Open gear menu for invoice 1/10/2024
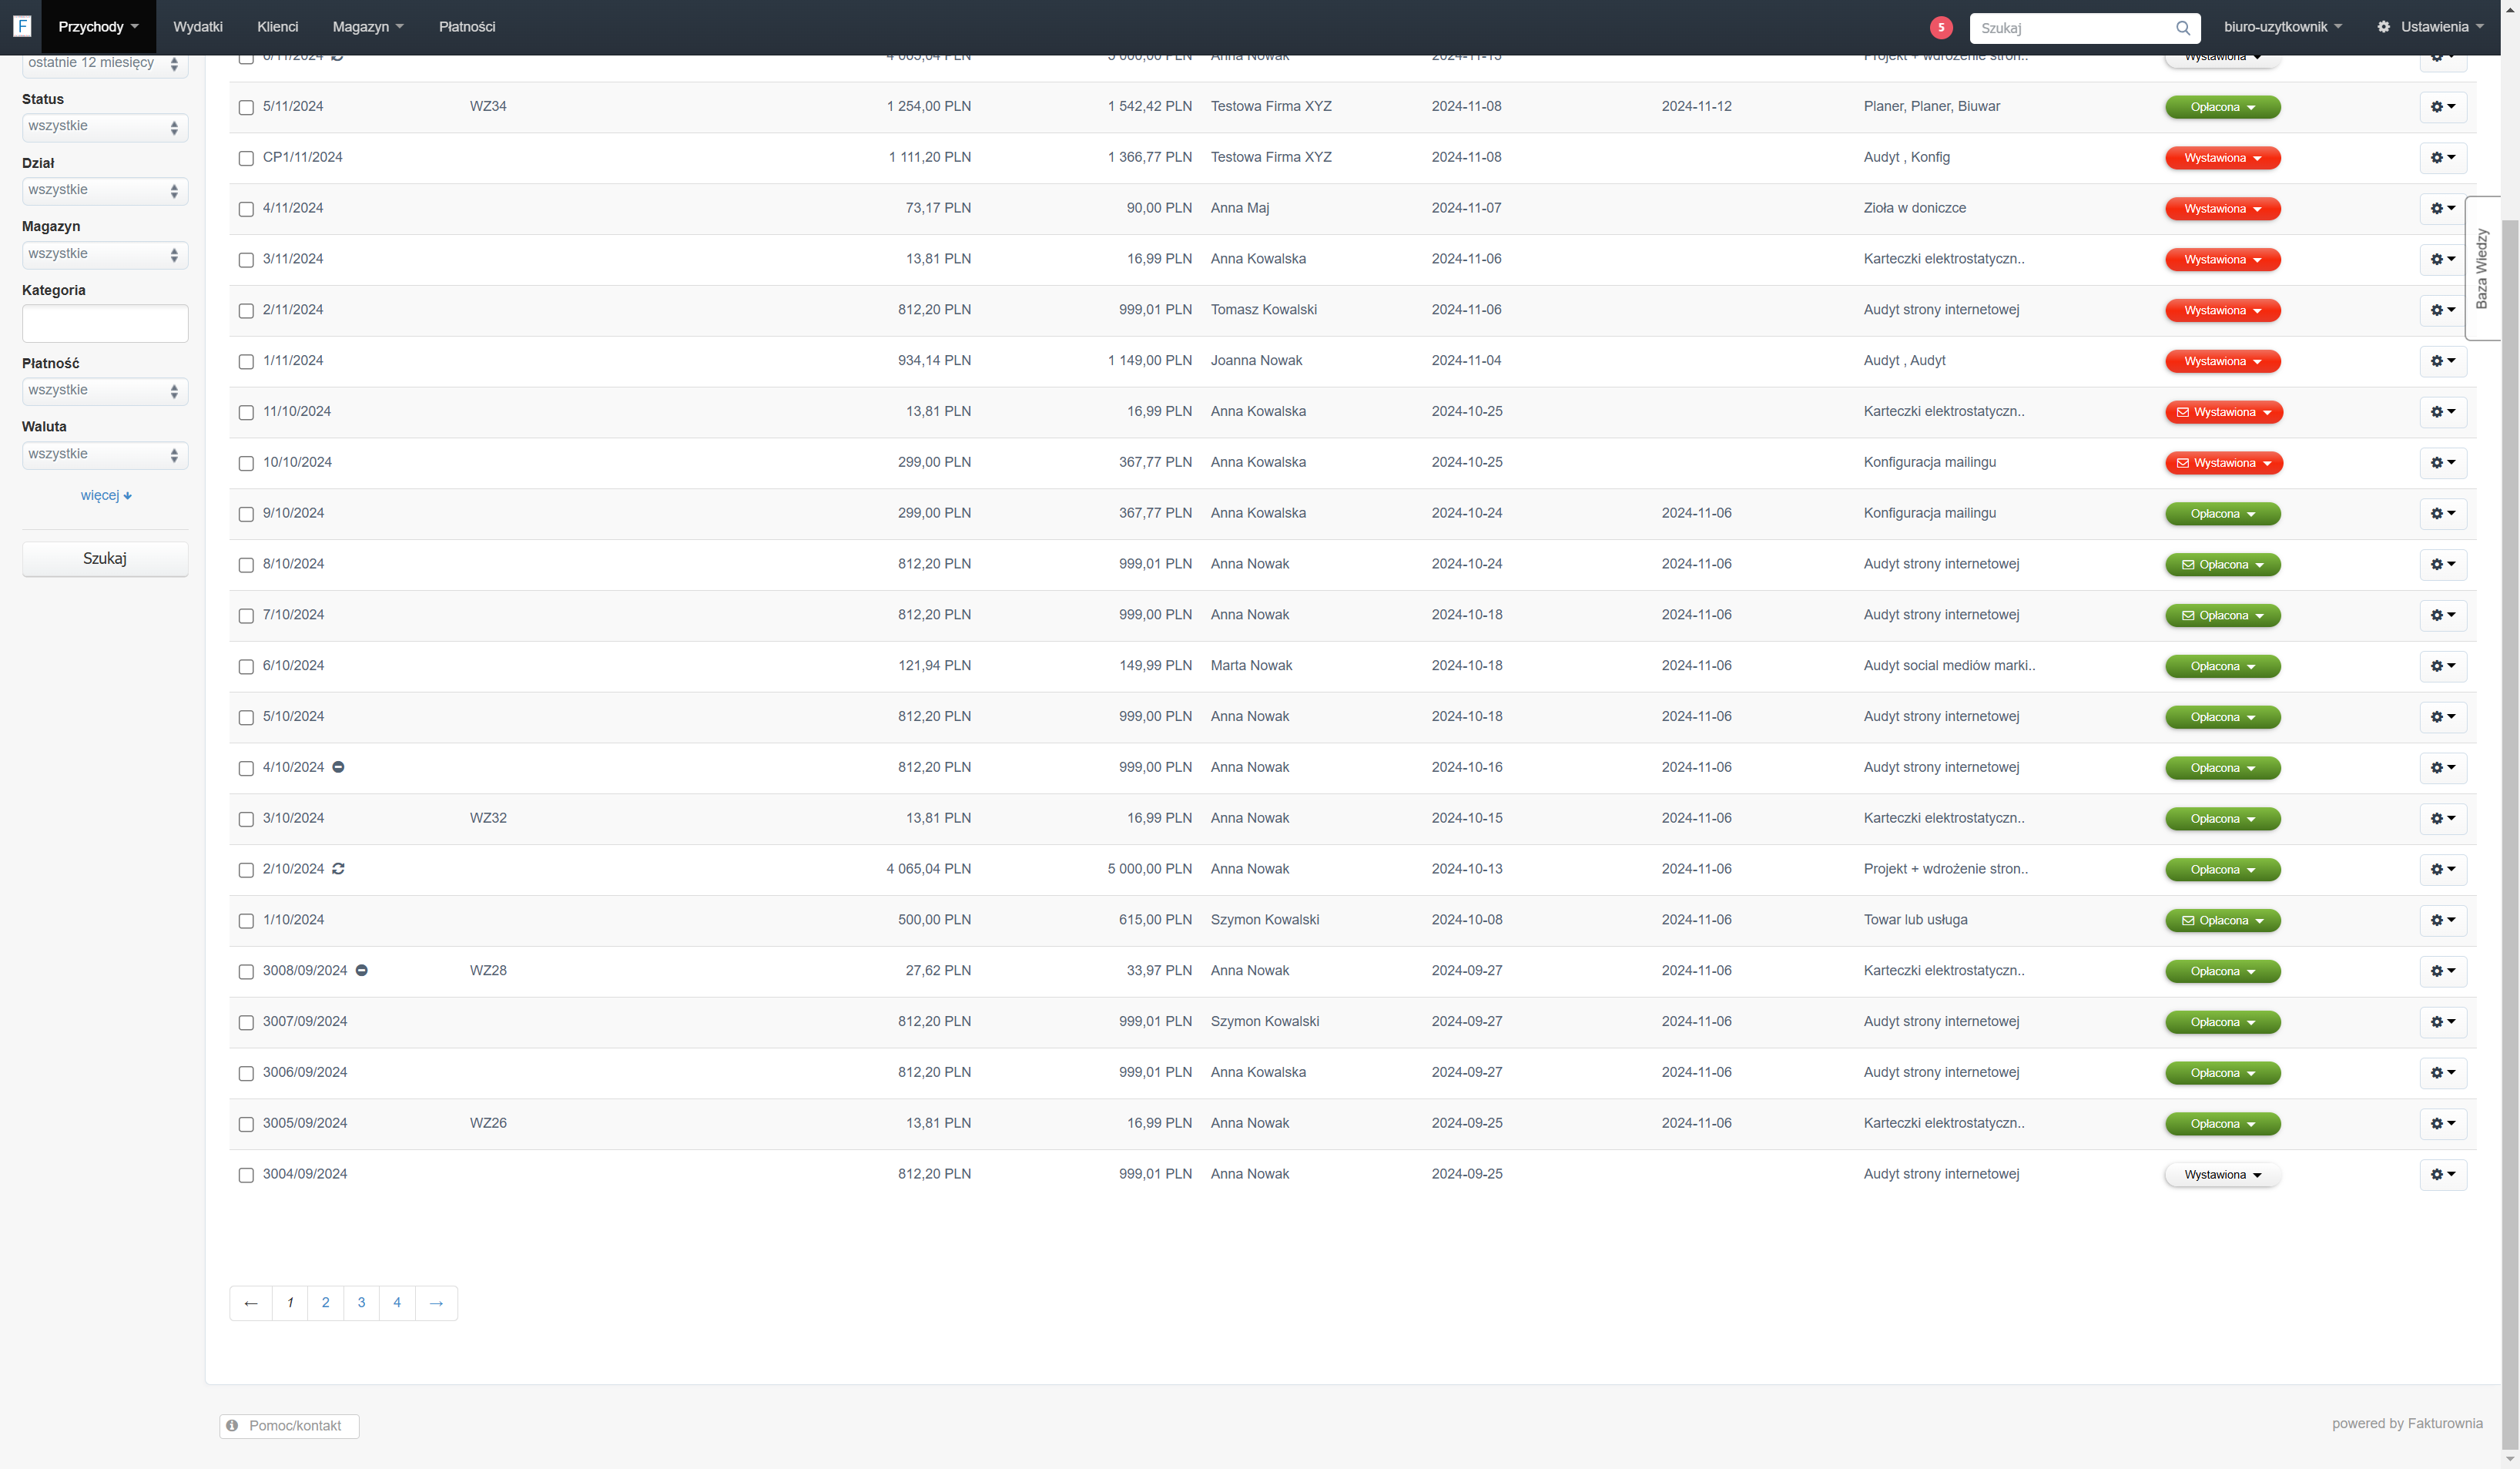Screen dimensions: 2520x1469 click(x=2443, y=920)
